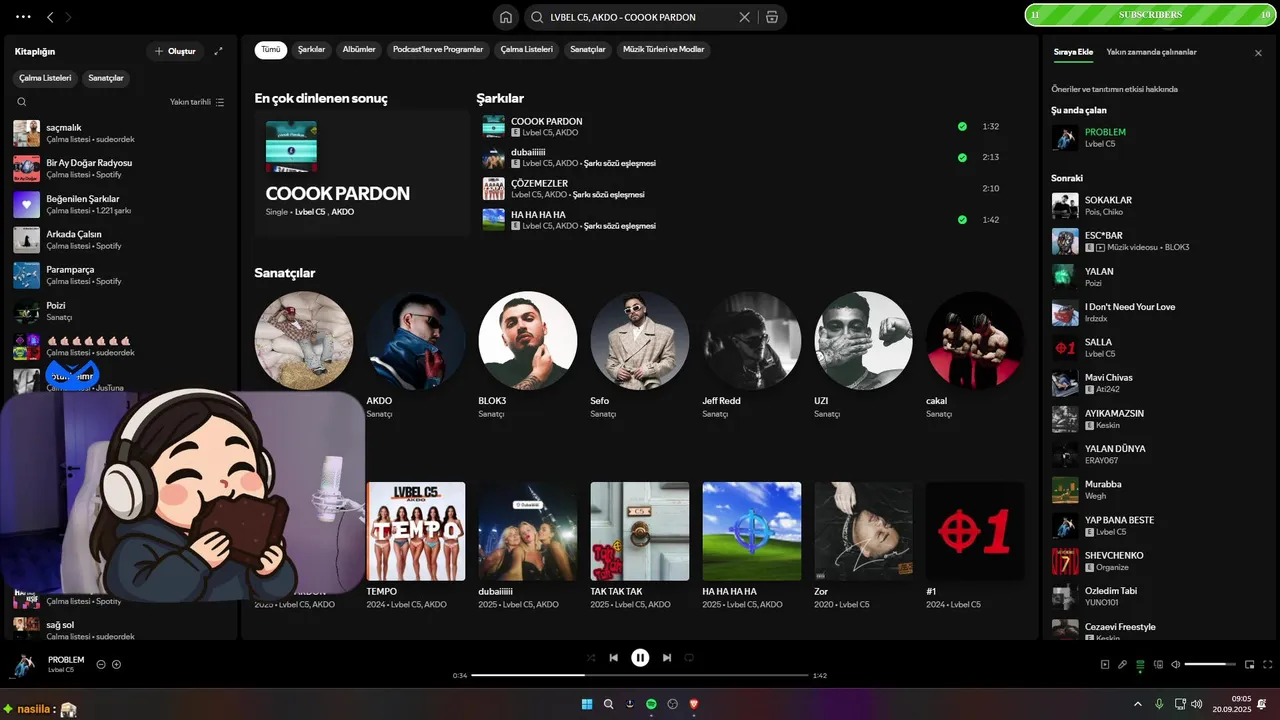Open the Sefo artist picture
Image resolution: width=1280 pixels, height=720 pixels.
(x=640, y=341)
